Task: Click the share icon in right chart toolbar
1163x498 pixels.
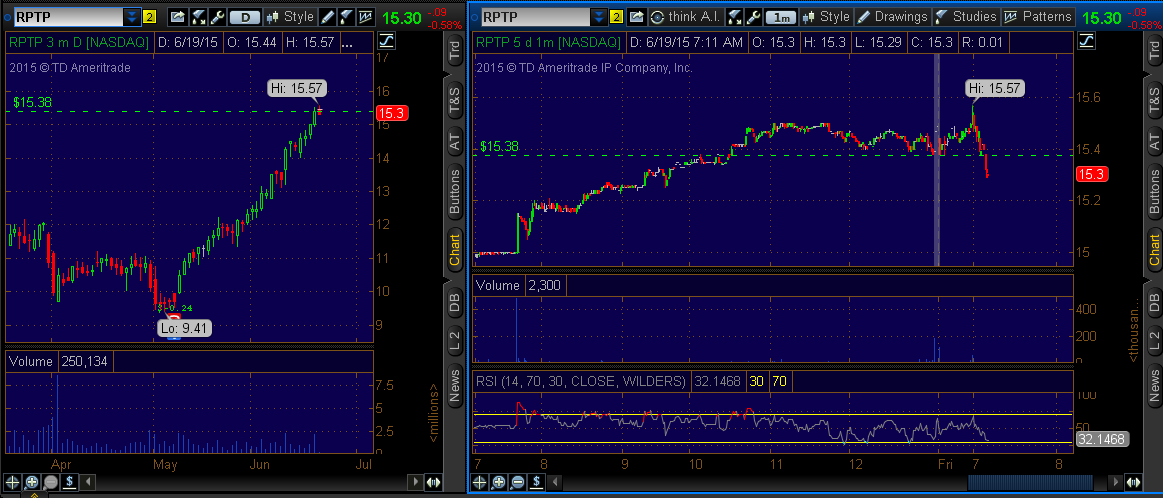Action: point(637,16)
